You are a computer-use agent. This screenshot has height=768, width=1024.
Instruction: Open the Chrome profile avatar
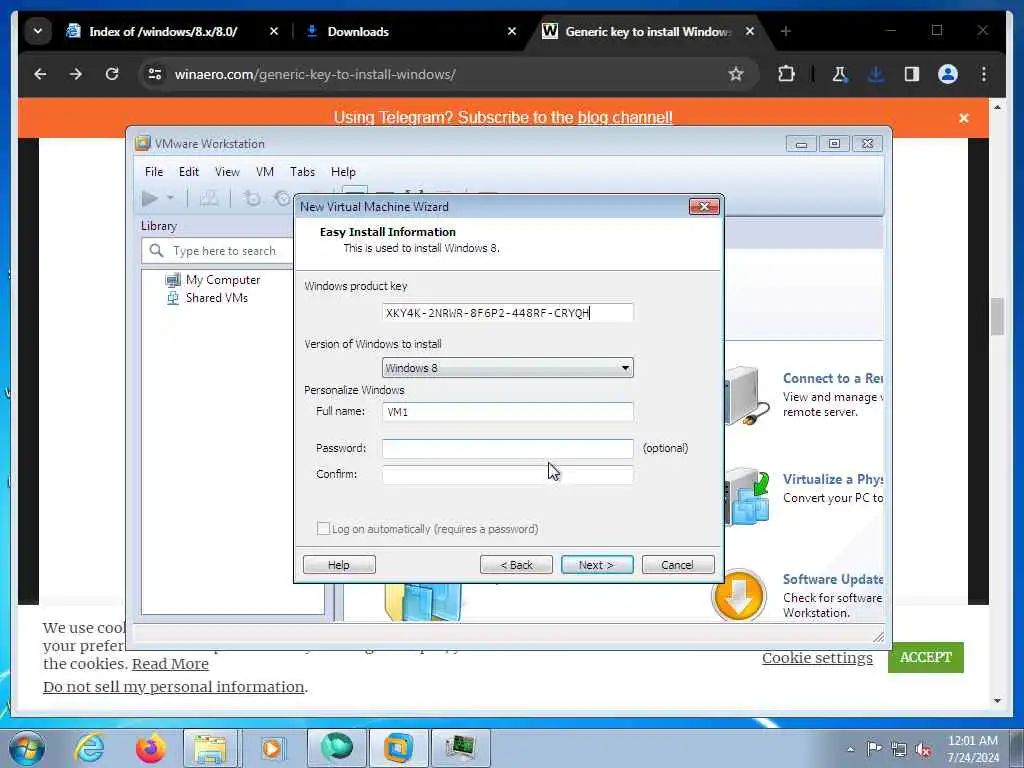(x=948, y=74)
